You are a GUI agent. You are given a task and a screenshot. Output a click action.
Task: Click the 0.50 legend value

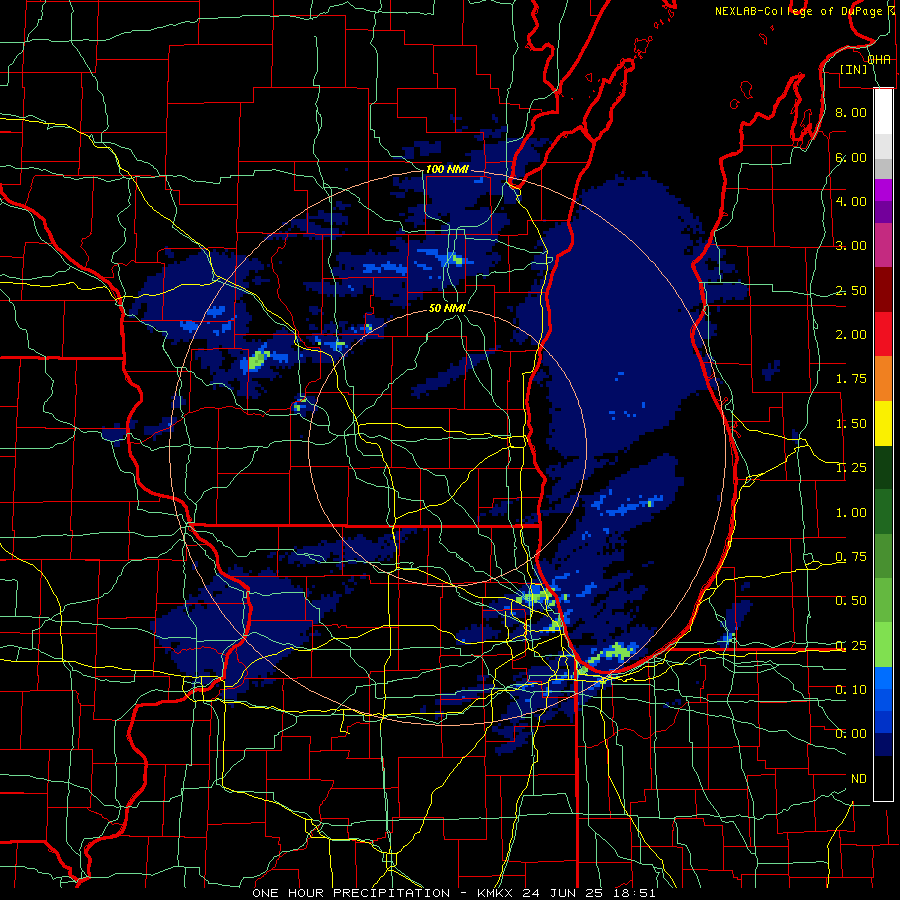click(x=851, y=601)
